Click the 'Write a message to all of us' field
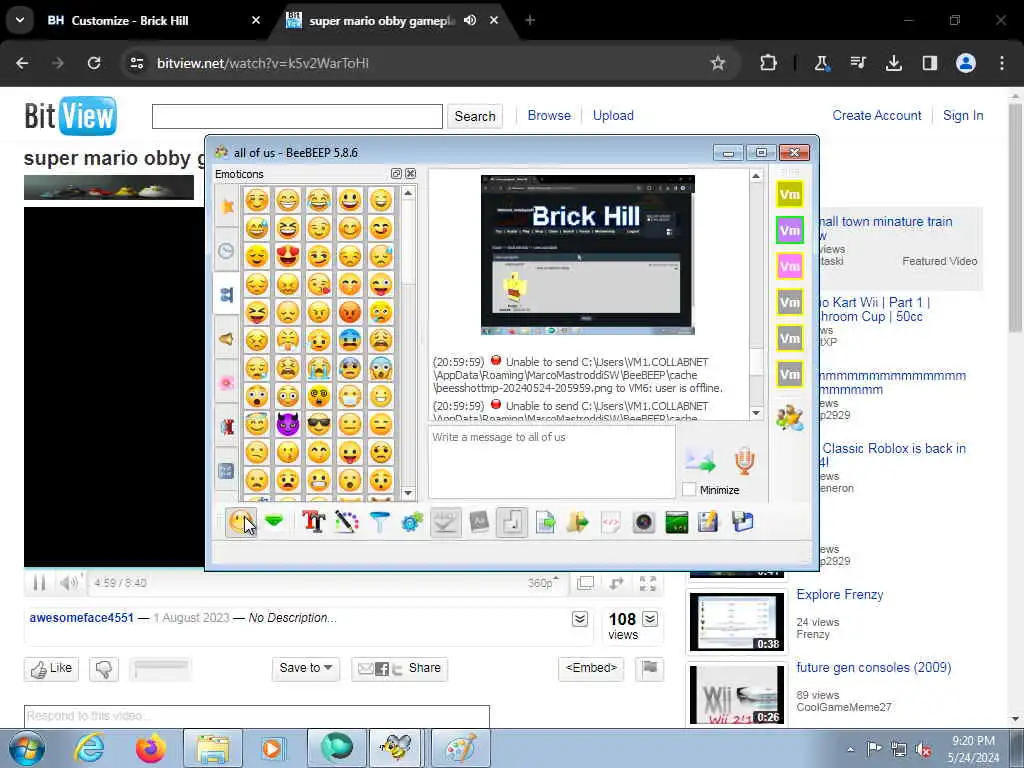1024x768 pixels. 552,462
